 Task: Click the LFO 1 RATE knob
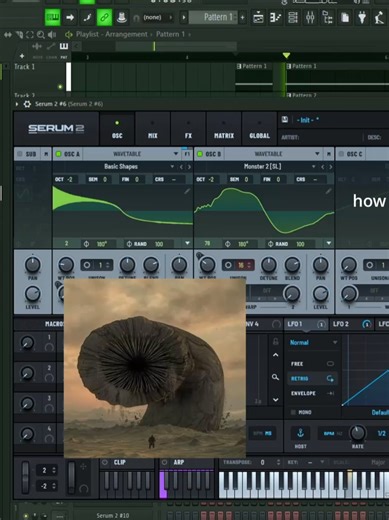click(x=357, y=433)
